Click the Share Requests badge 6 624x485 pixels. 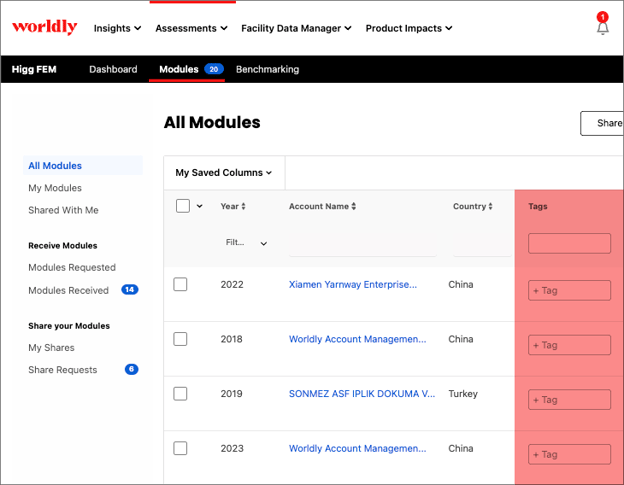(x=131, y=369)
